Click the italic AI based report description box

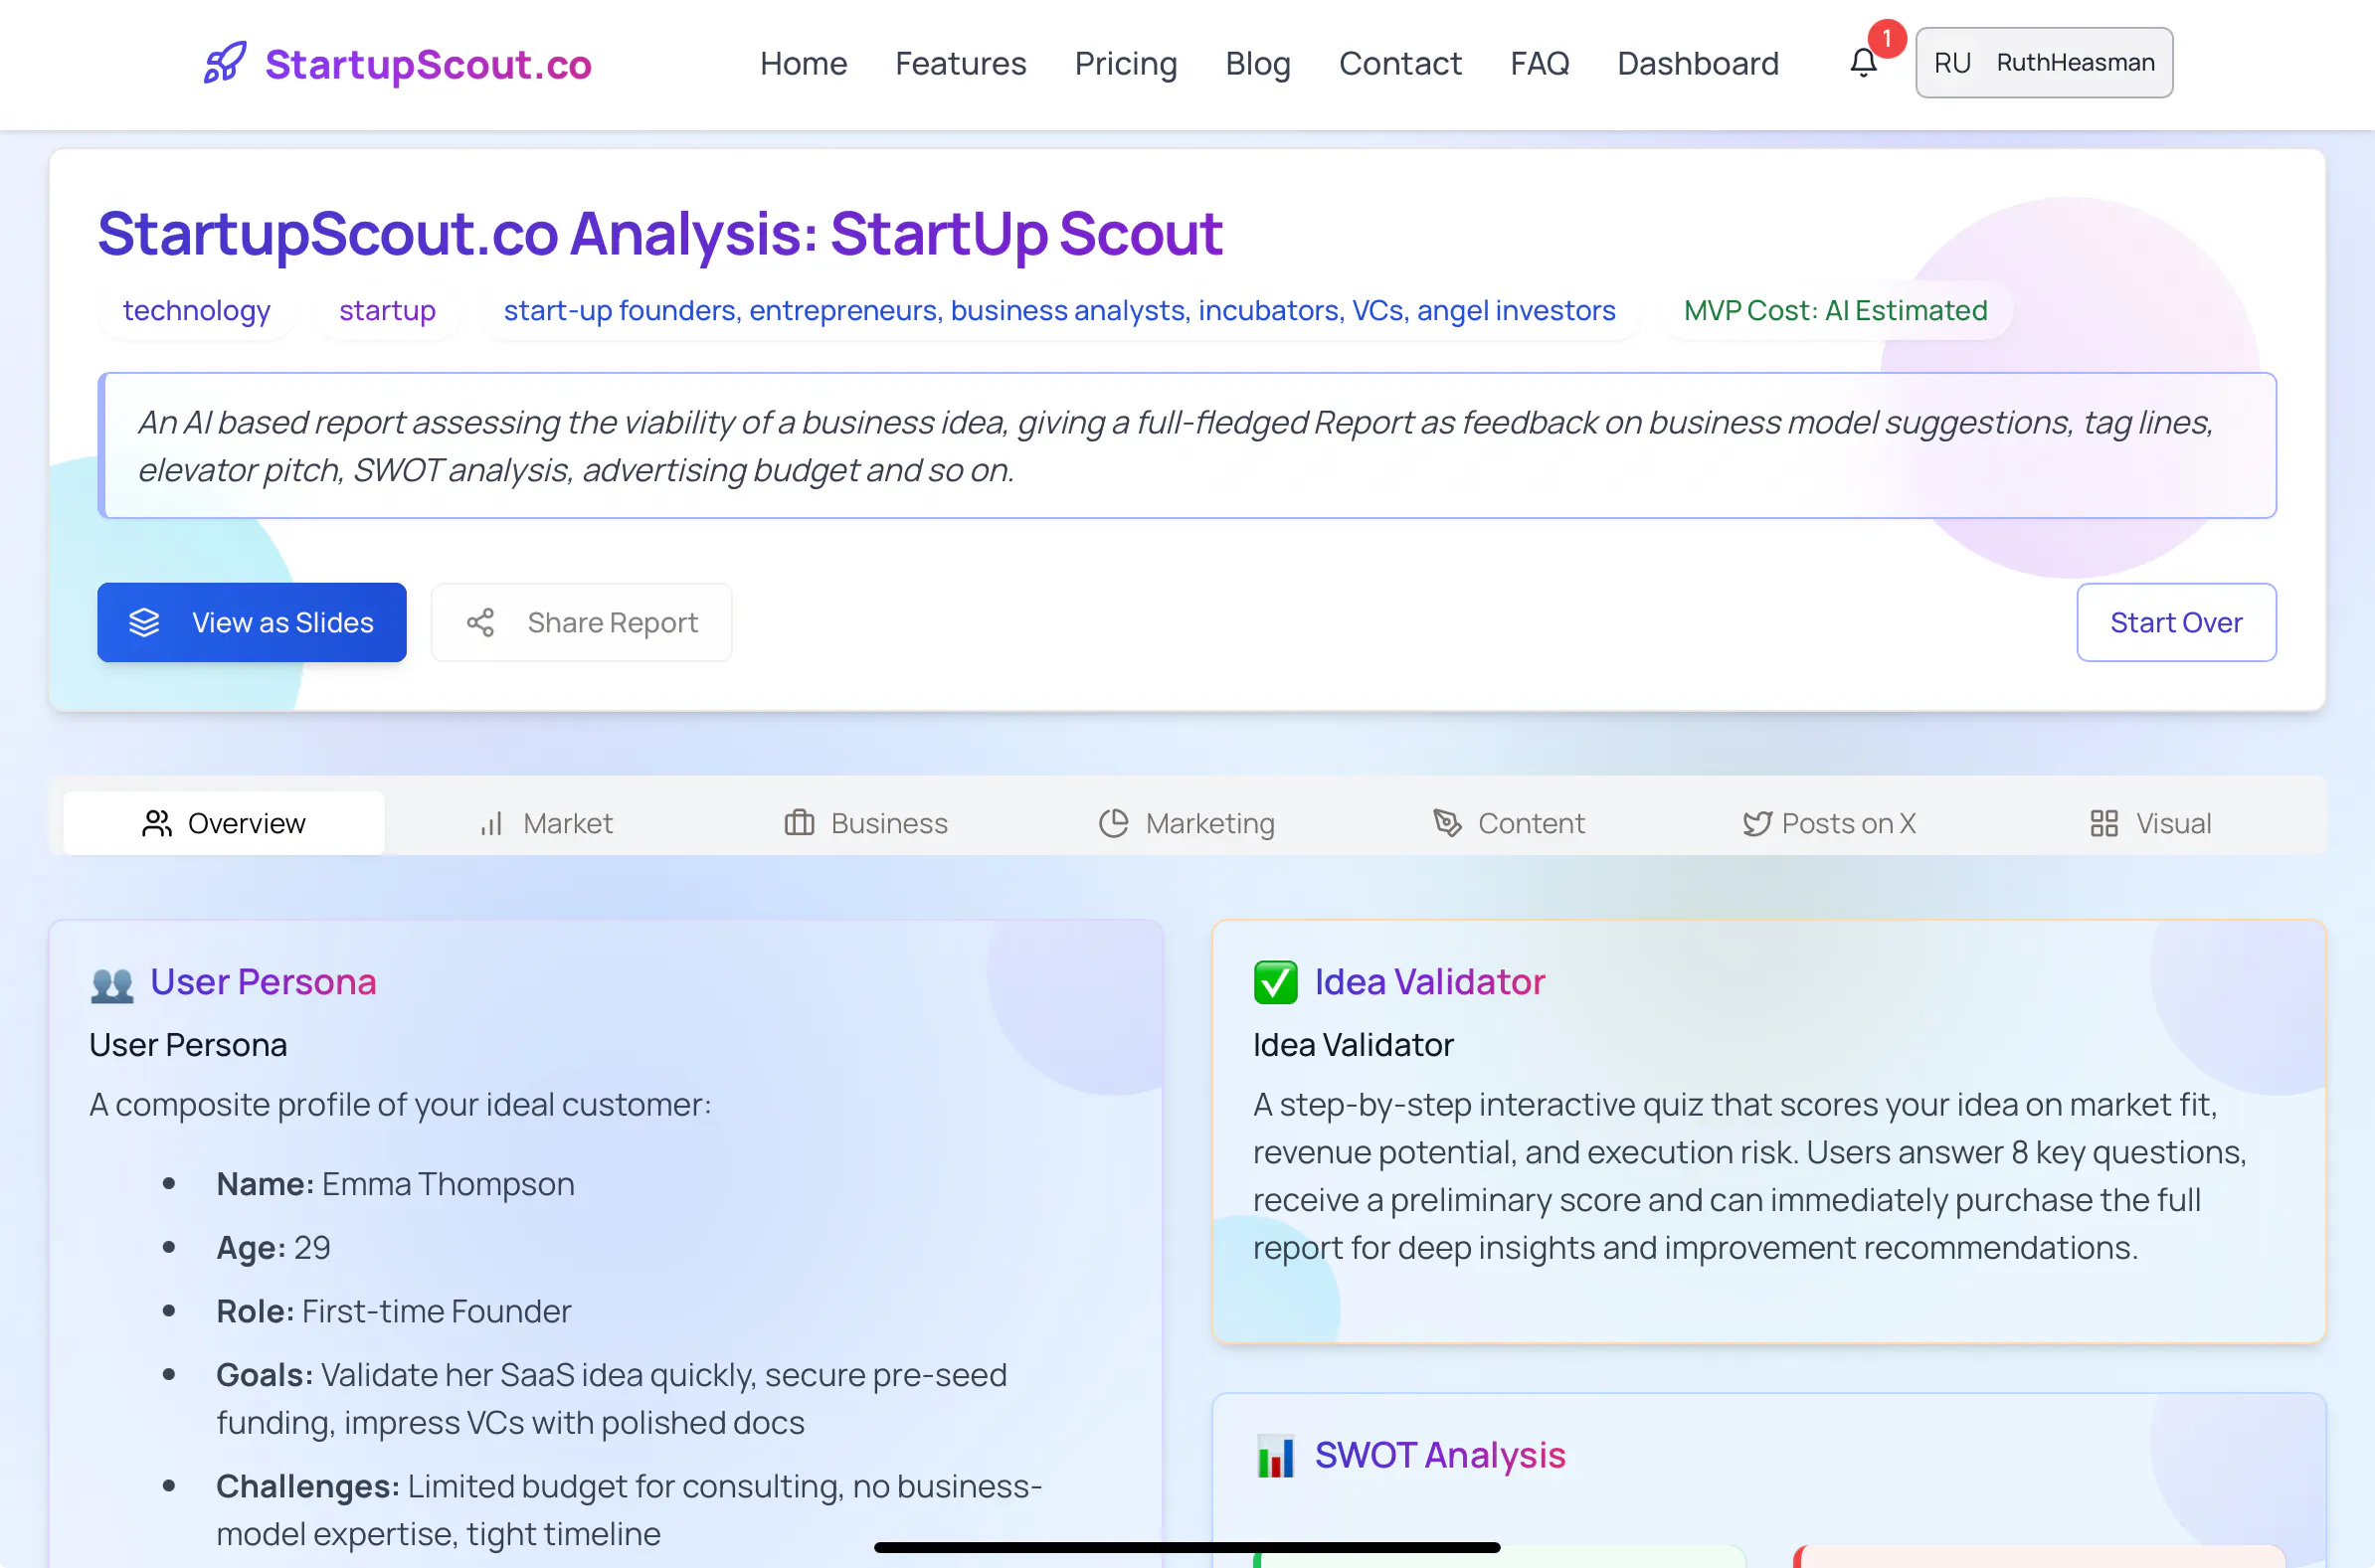pos(1187,446)
